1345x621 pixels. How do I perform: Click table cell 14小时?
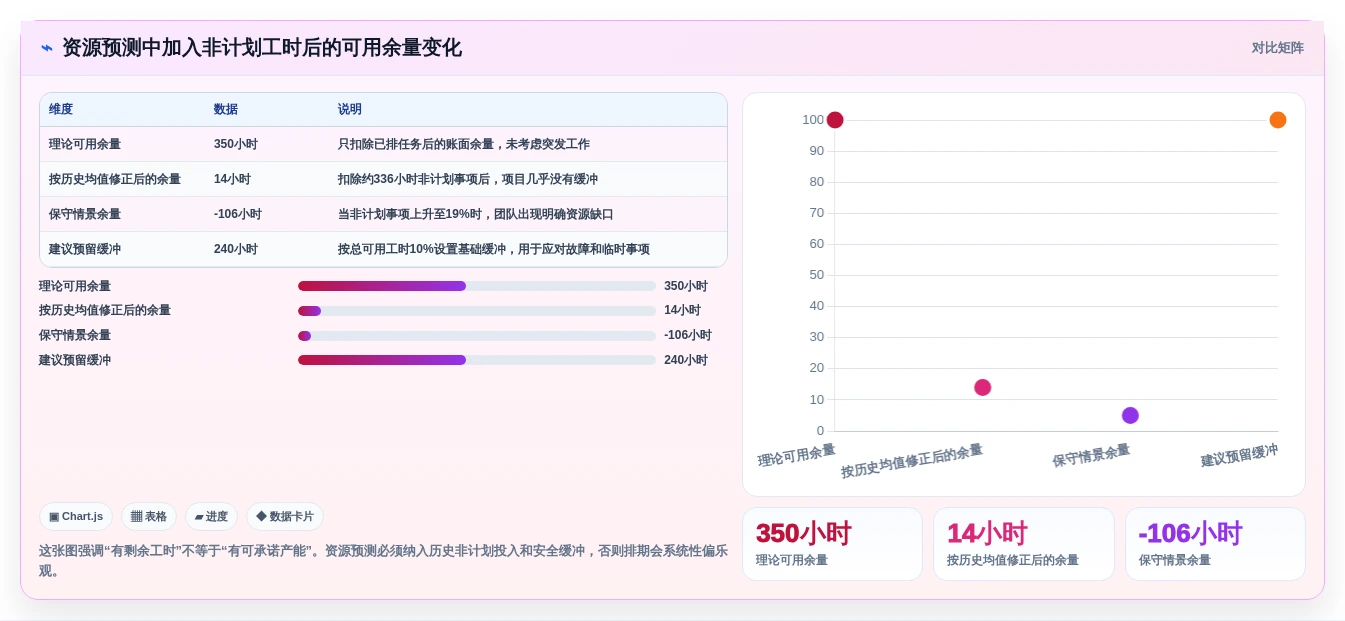232,180
